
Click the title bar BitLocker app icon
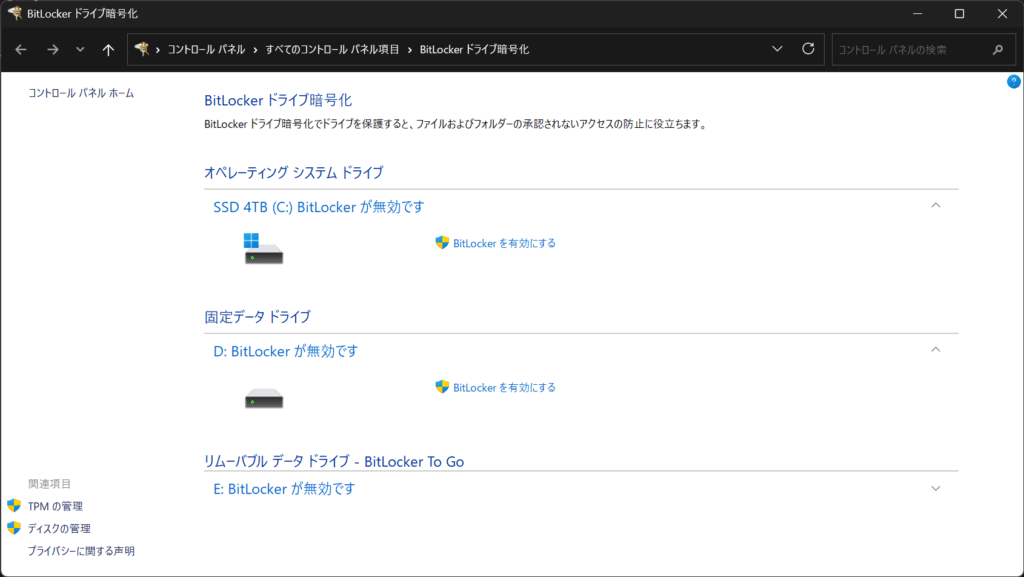(14, 13)
